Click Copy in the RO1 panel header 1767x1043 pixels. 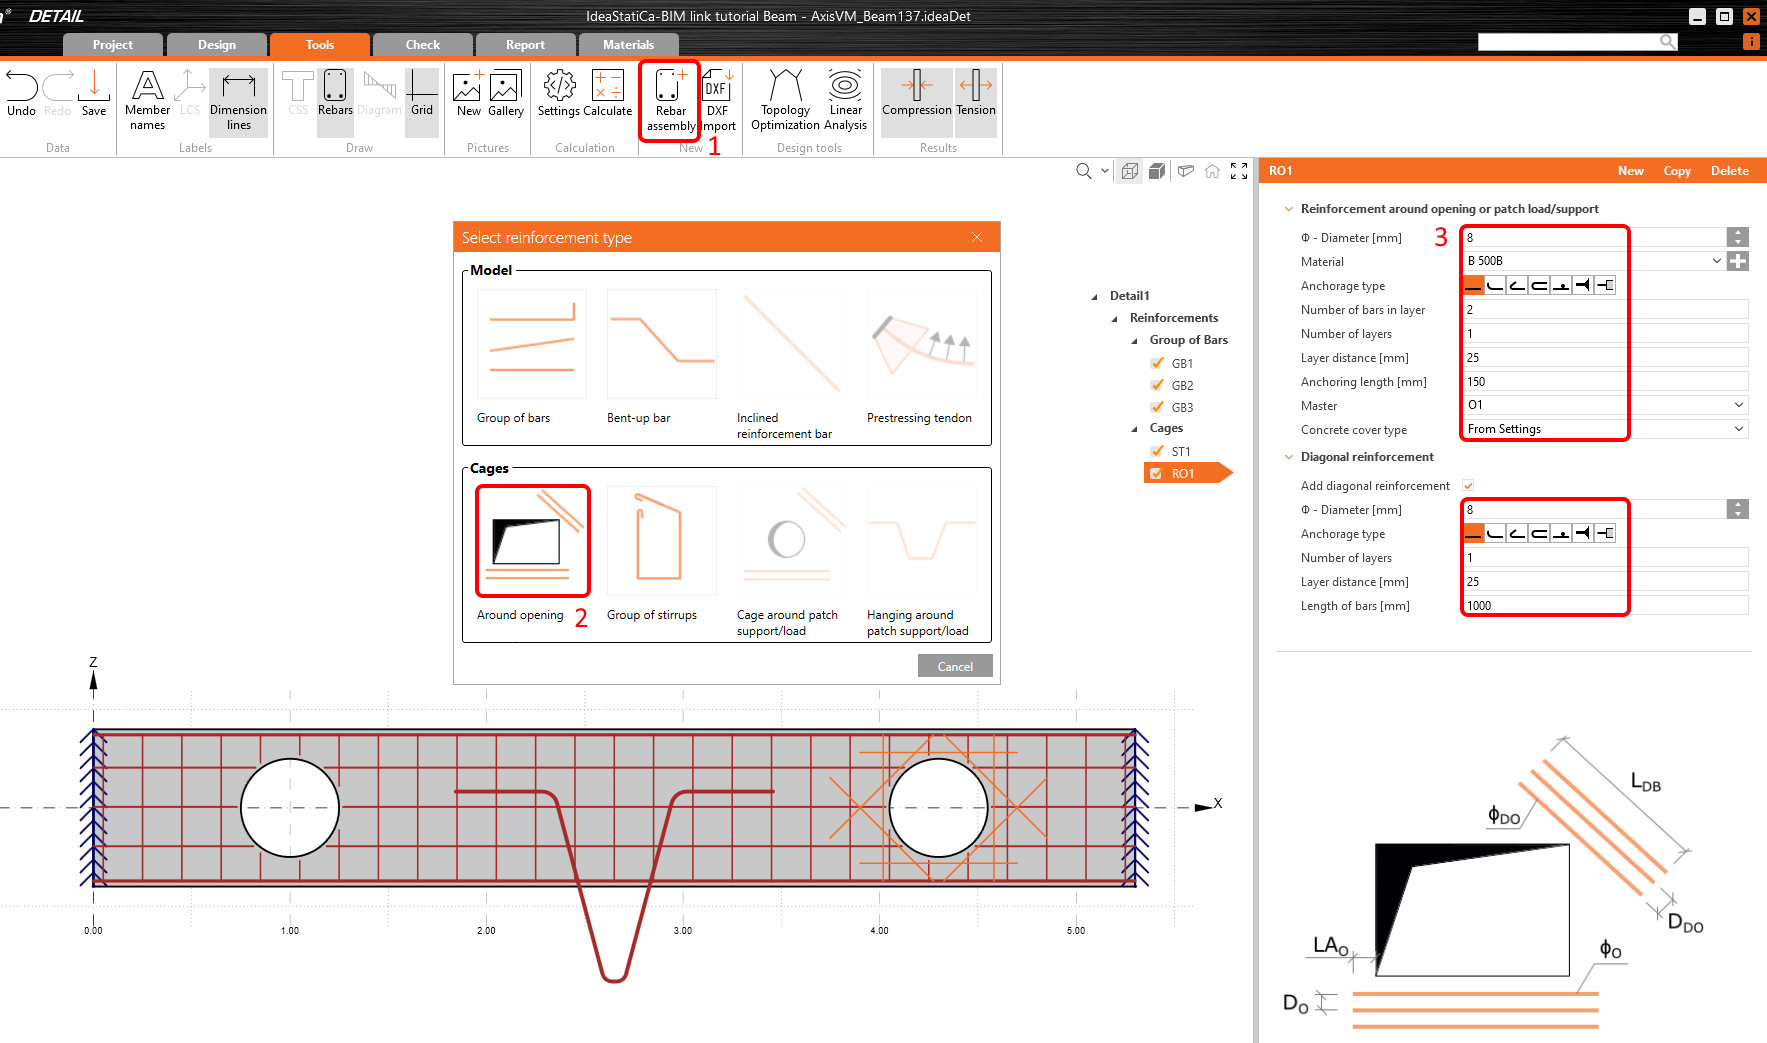click(x=1676, y=171)
